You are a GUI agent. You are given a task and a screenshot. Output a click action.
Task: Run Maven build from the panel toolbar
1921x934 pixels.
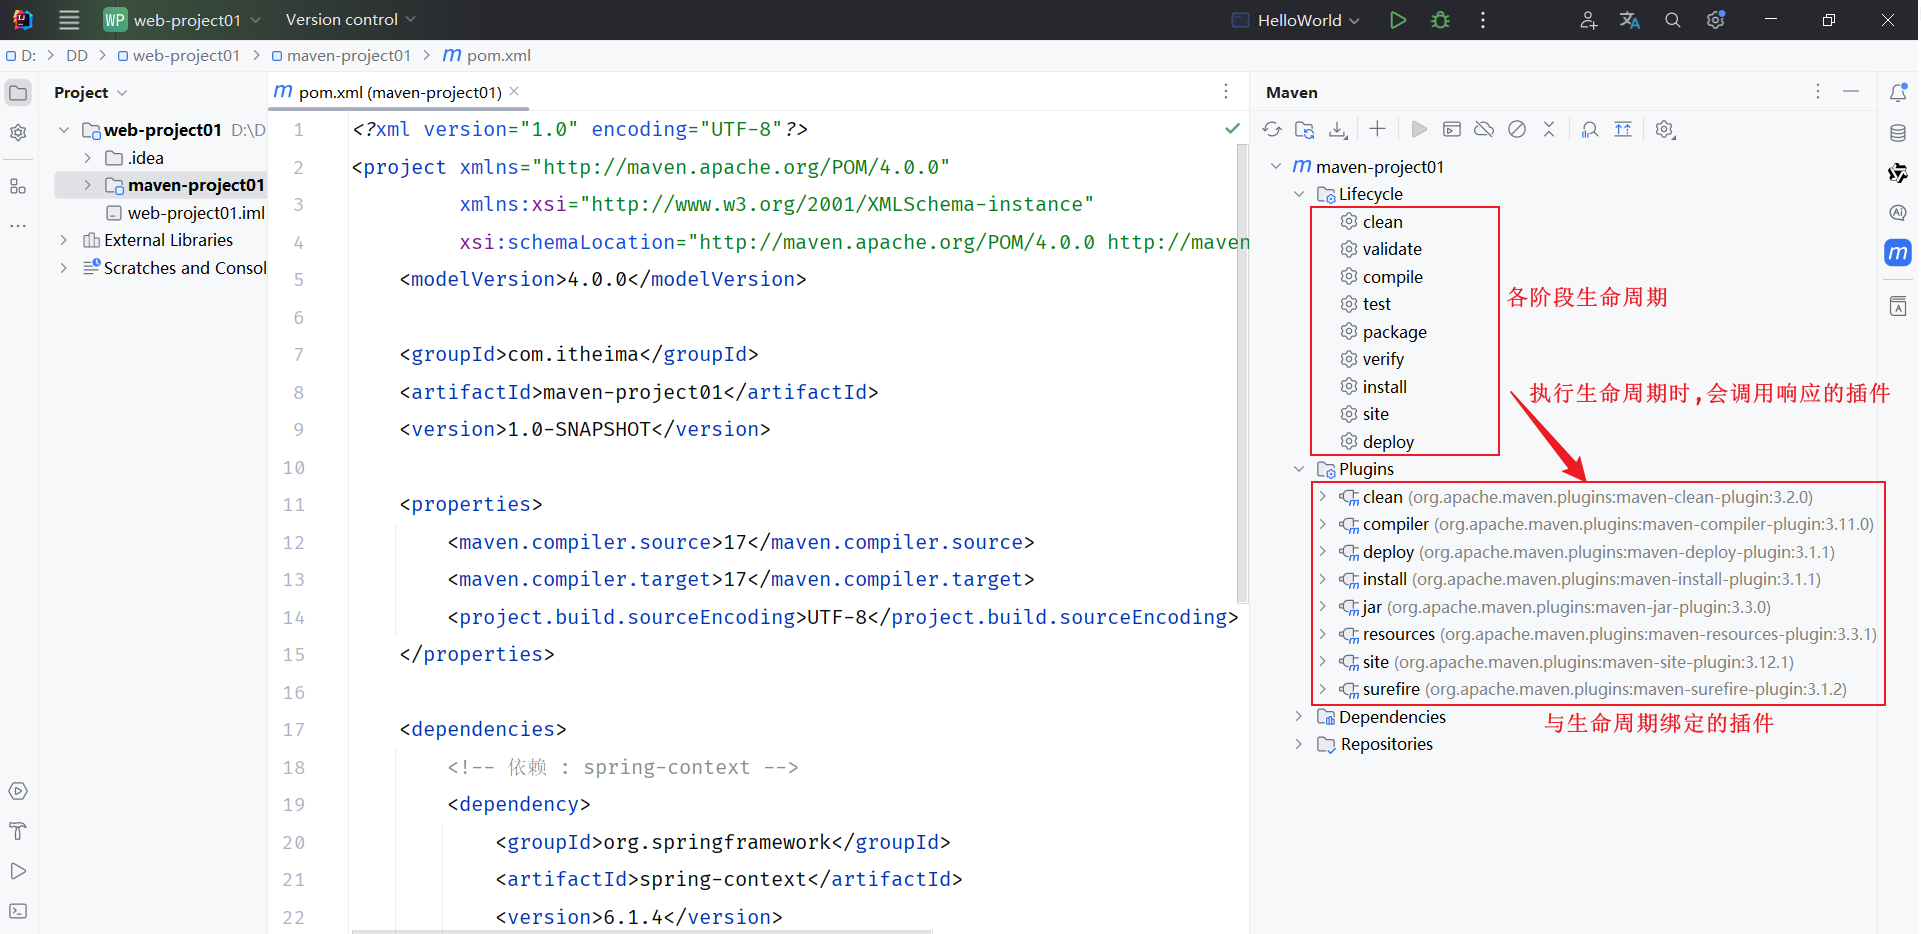(x=1418, y=129)
